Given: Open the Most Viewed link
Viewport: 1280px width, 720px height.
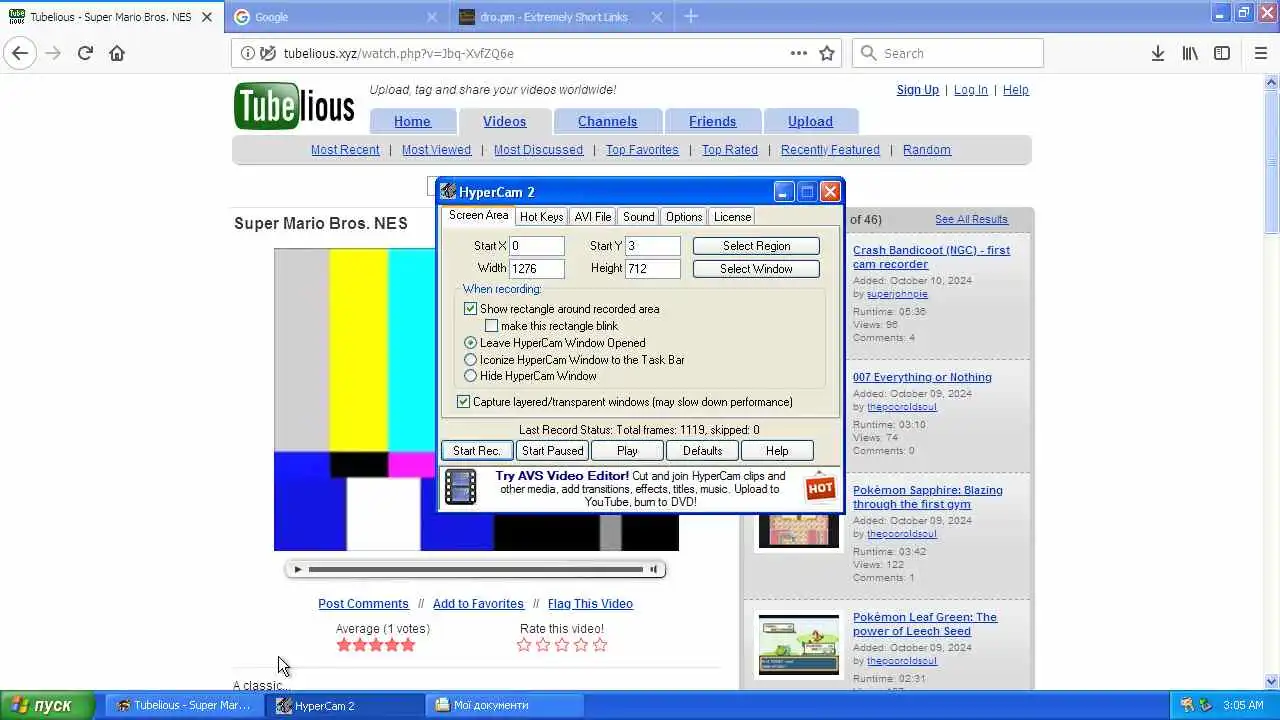Looking at the screenshot, I should tap(436, 150).
